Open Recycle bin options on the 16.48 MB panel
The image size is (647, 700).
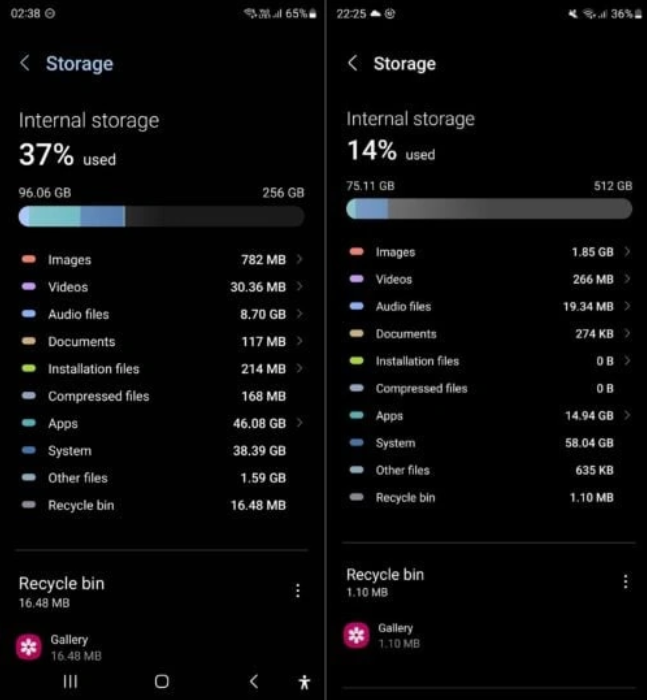pos(298,591)
